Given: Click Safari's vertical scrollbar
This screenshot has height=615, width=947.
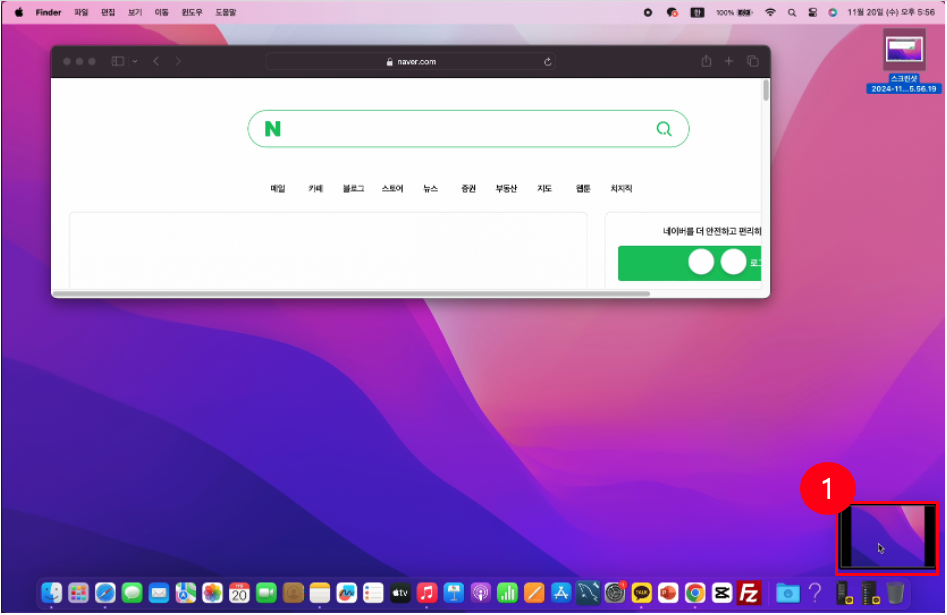Looking at the screenshot, I should click(x=766, y=91).
